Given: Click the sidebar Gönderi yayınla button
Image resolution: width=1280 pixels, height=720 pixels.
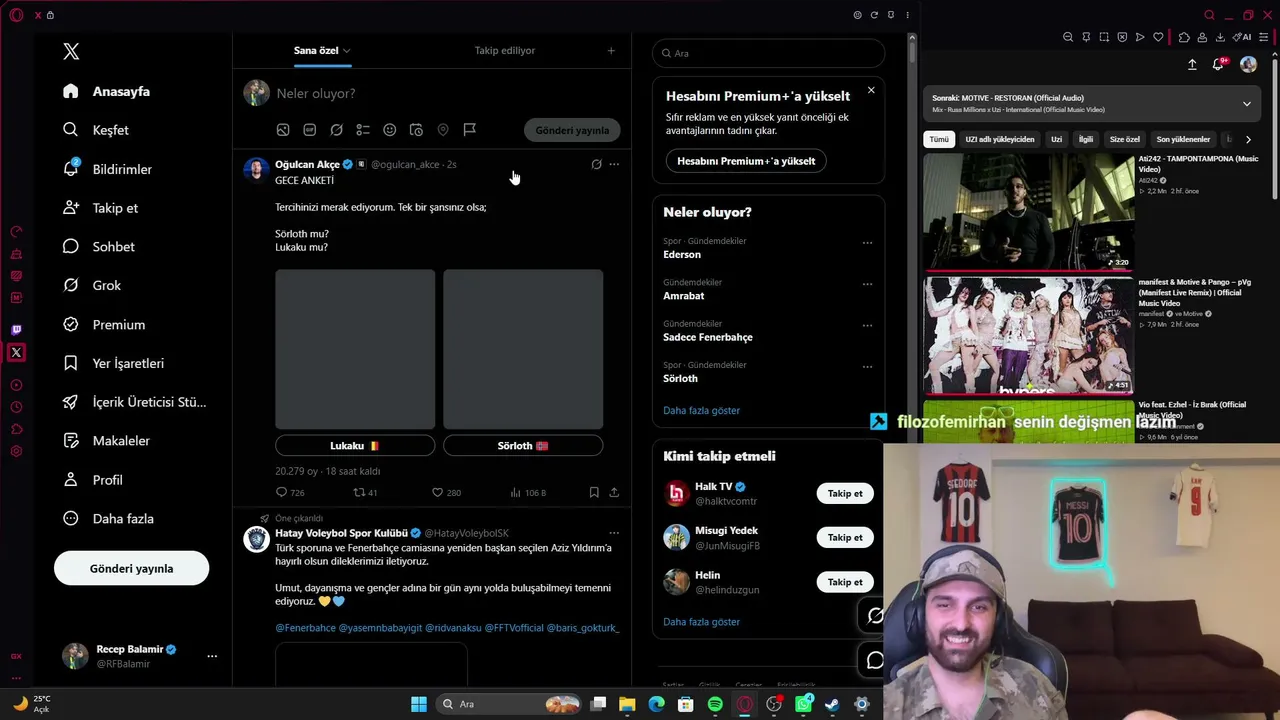Looking at the screenshot, I should (x=131, y=568).
